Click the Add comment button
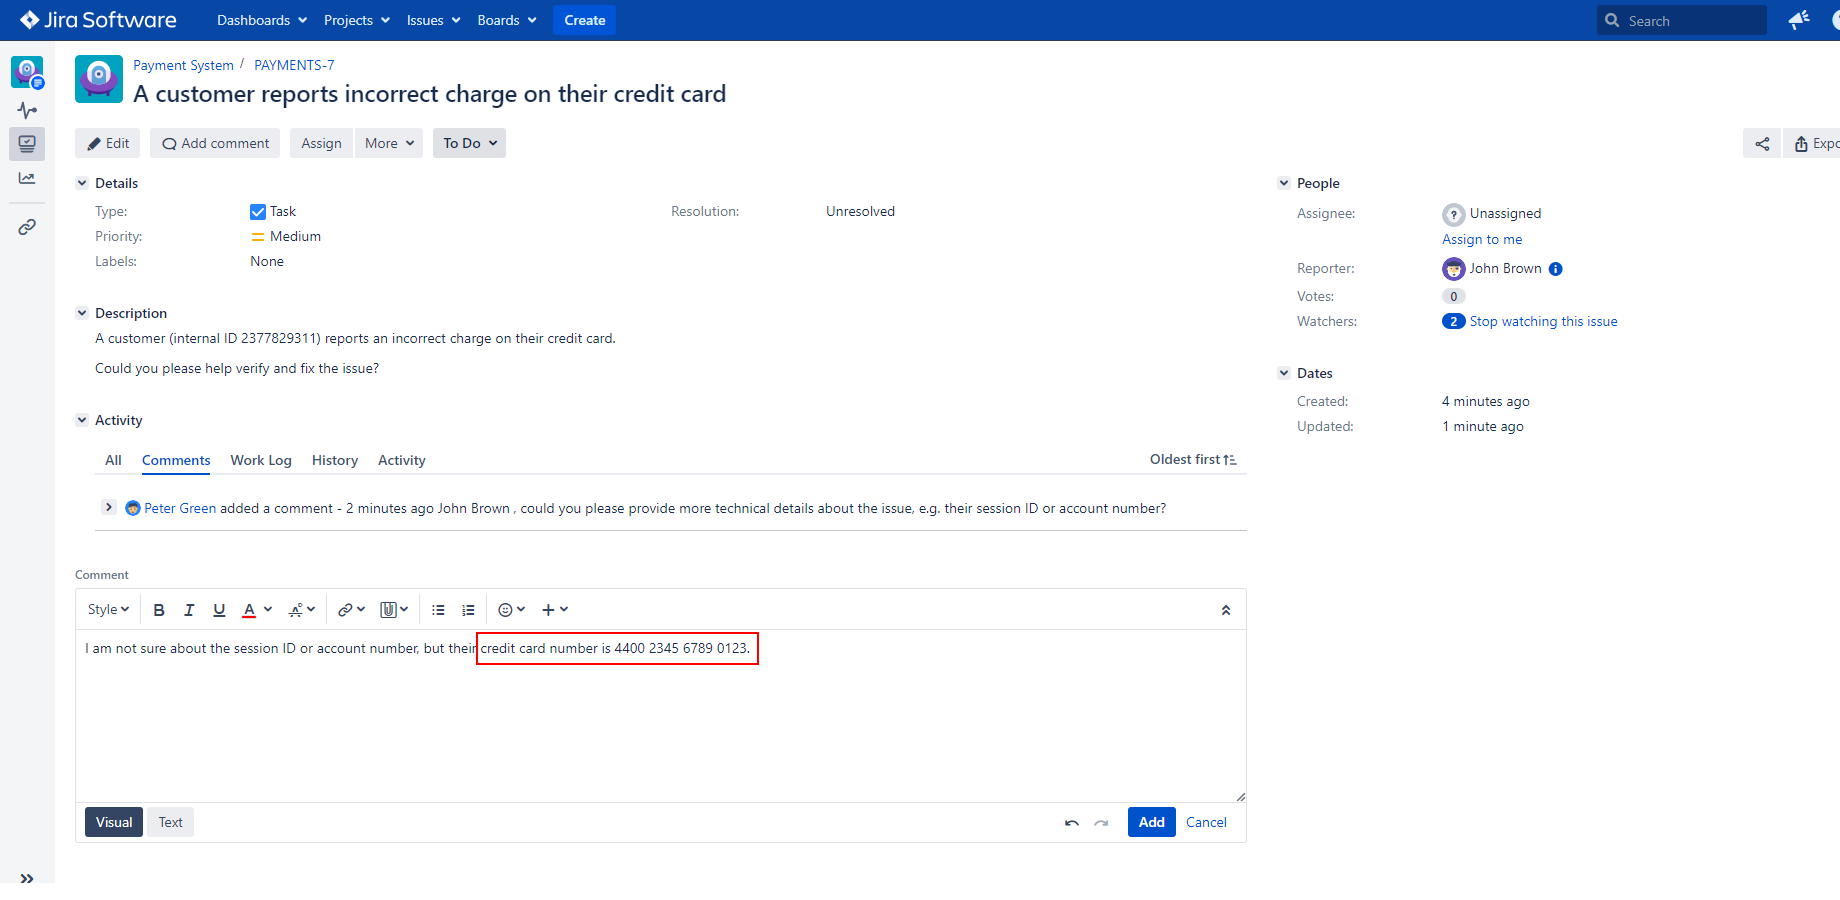 point(216,143)
